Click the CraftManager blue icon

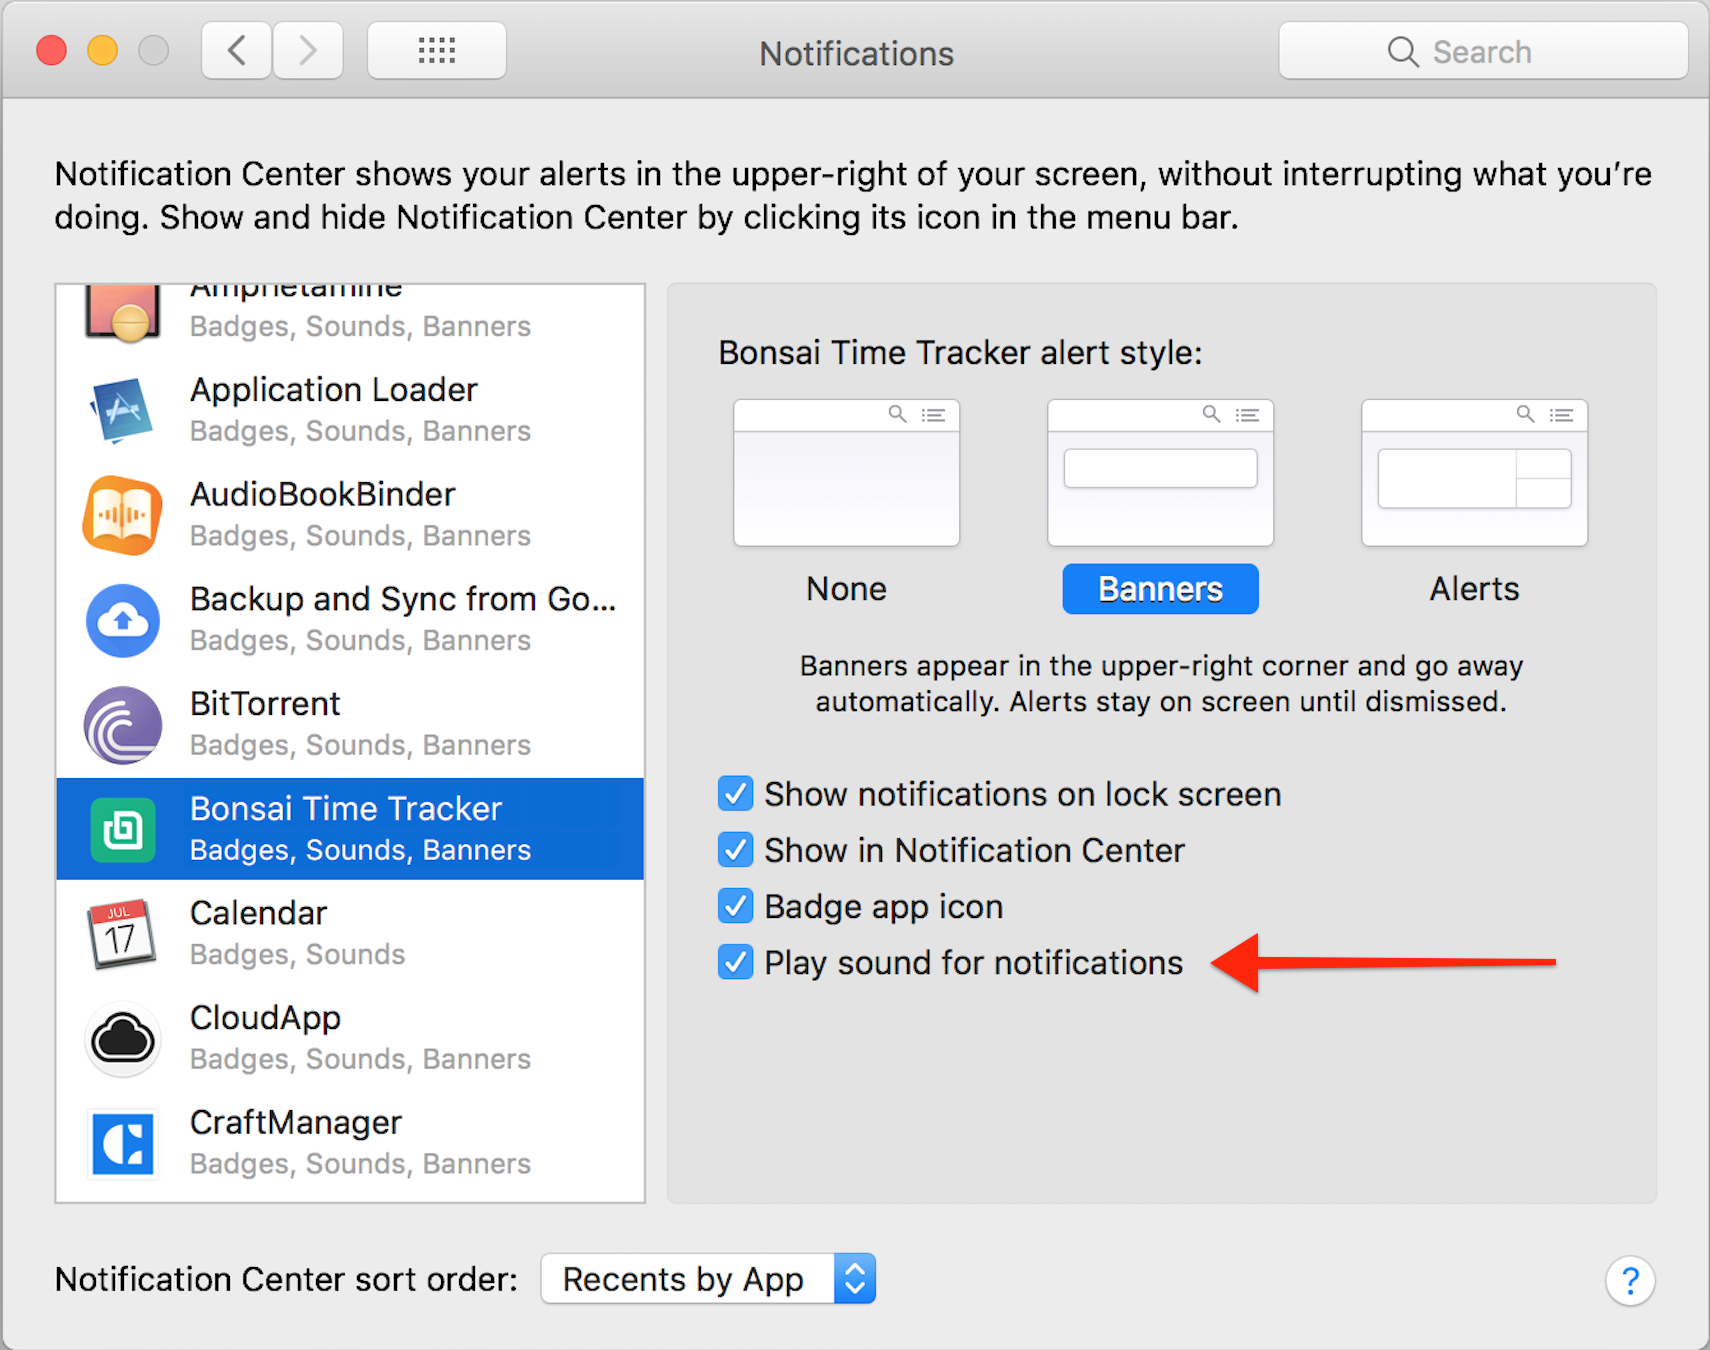(123, 1143)
